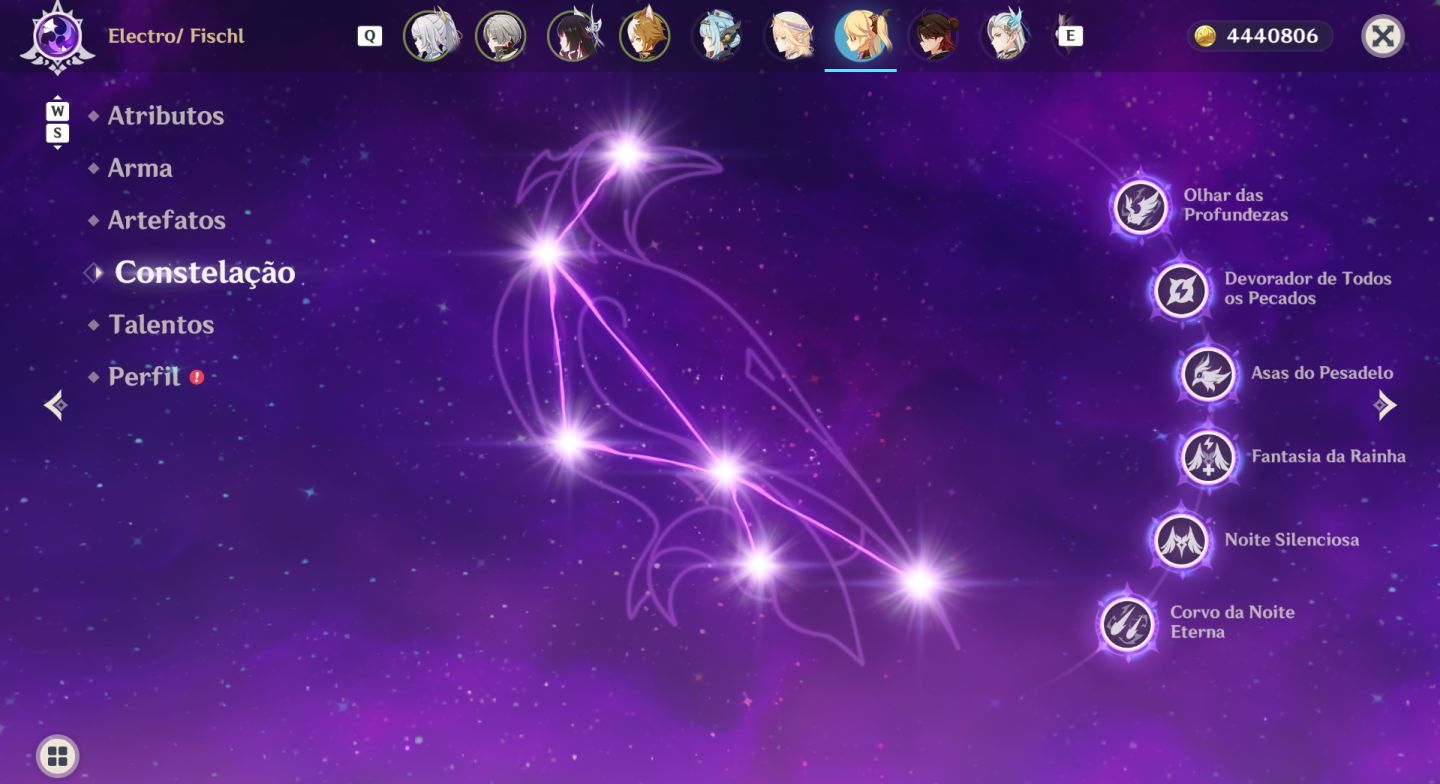This screenshot has height=784, width=1440.
Task: Select the short gray-haired character portrait
Action: tap(501, 37)
